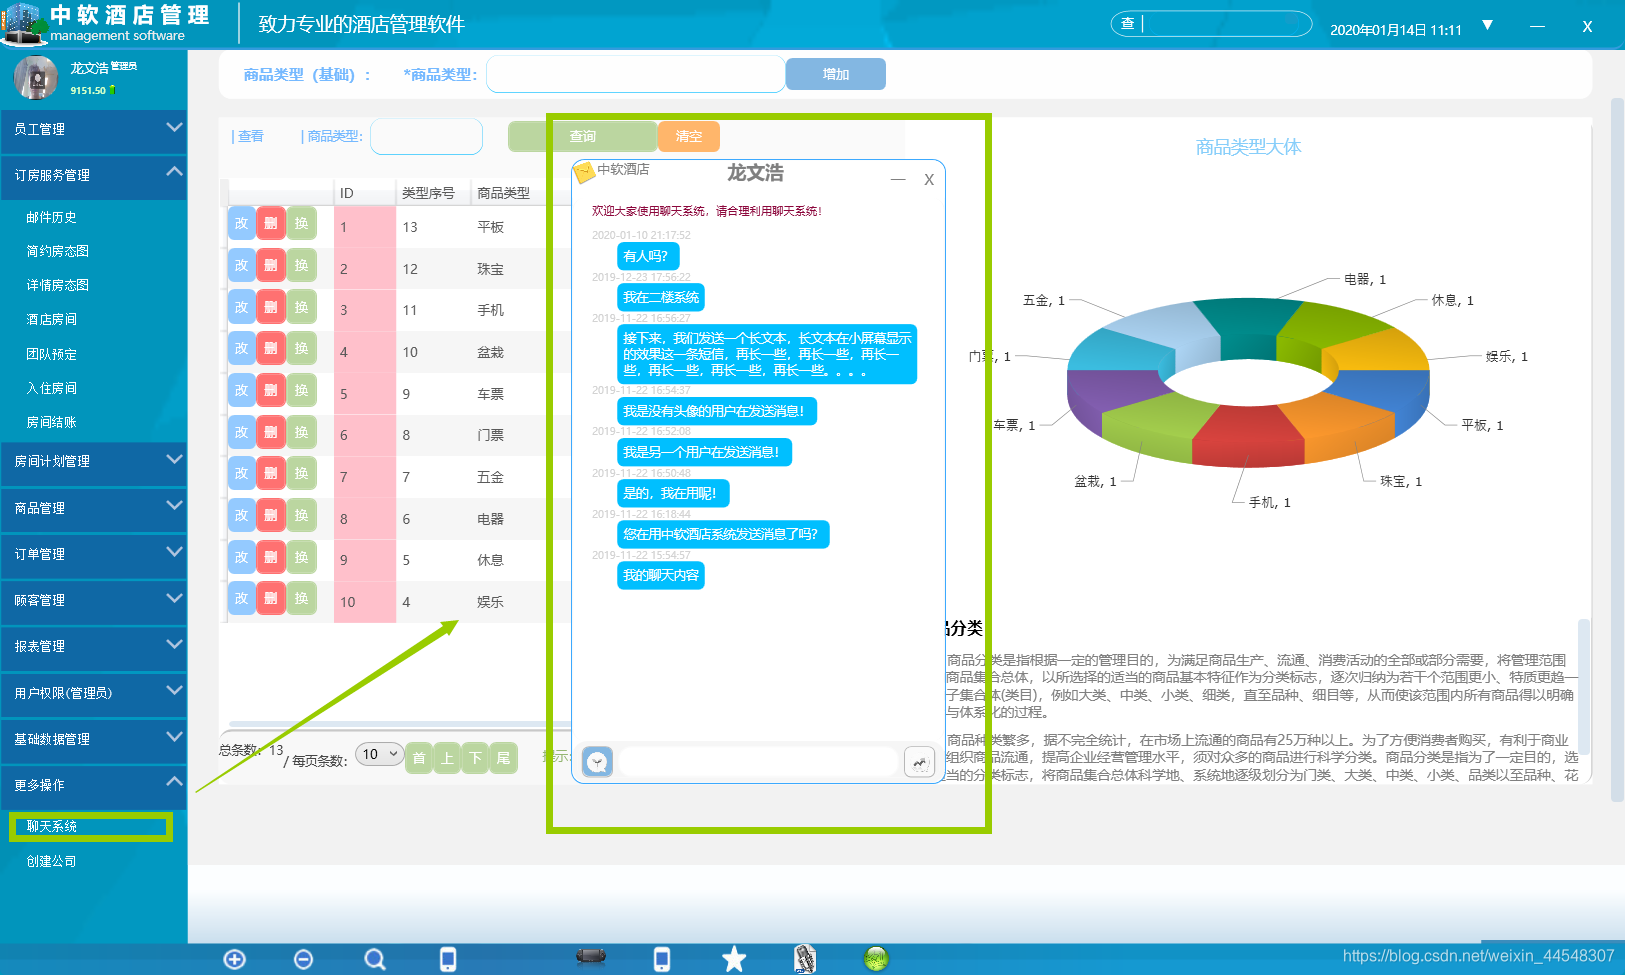Expand the 基础数据管理 menu section

point(93,739)
